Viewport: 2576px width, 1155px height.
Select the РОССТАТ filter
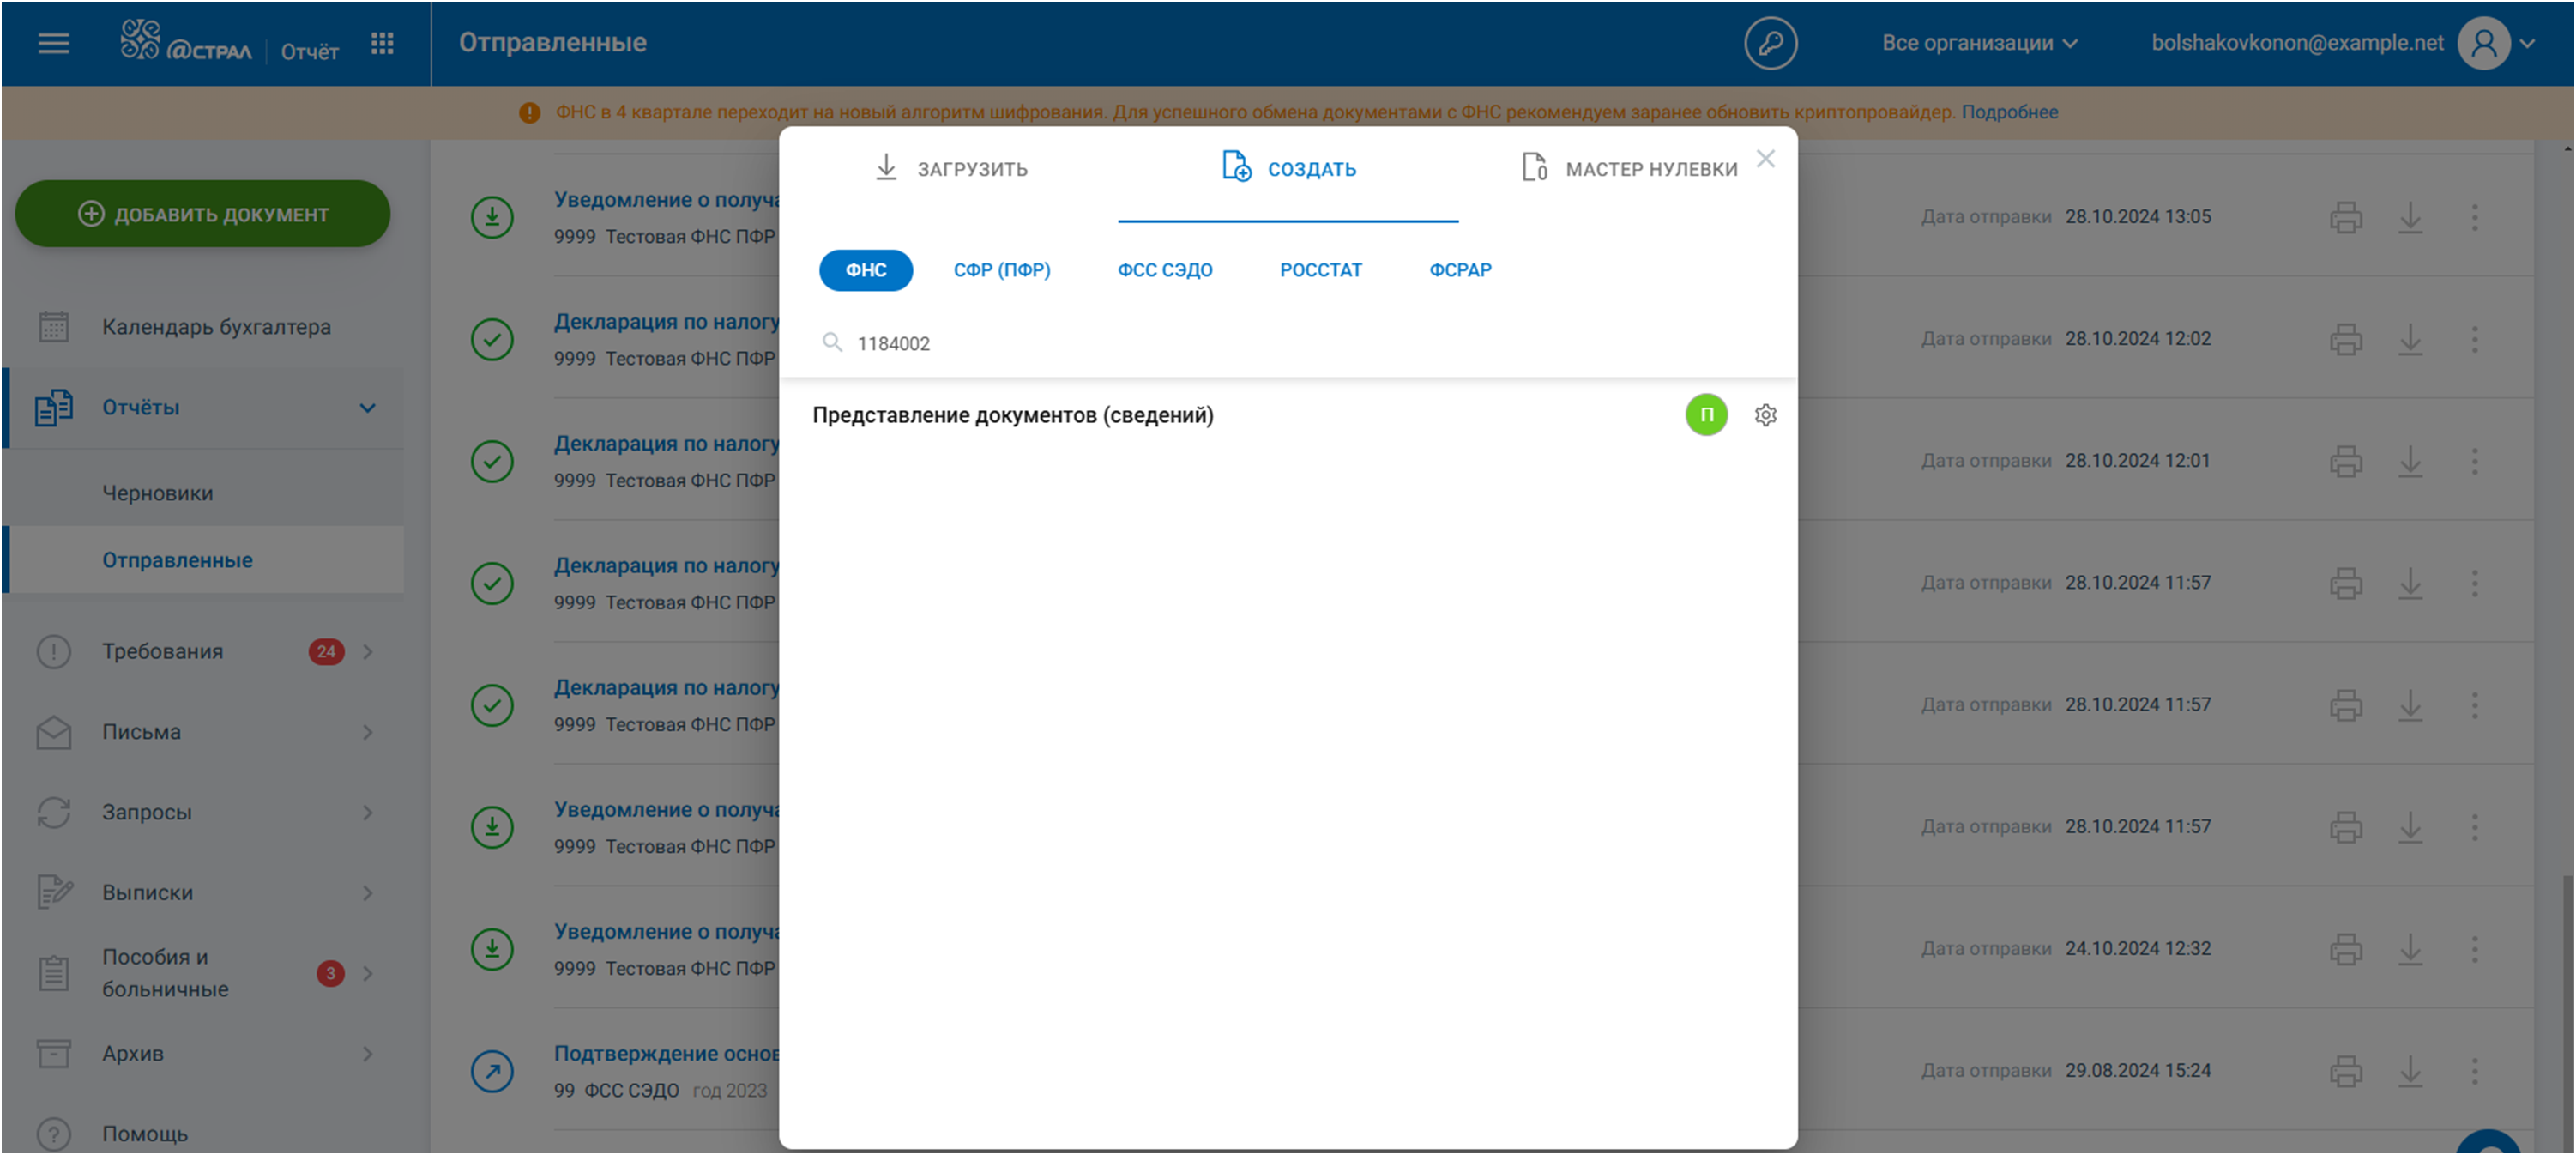pyautogui.click(x=1320, y=270)
